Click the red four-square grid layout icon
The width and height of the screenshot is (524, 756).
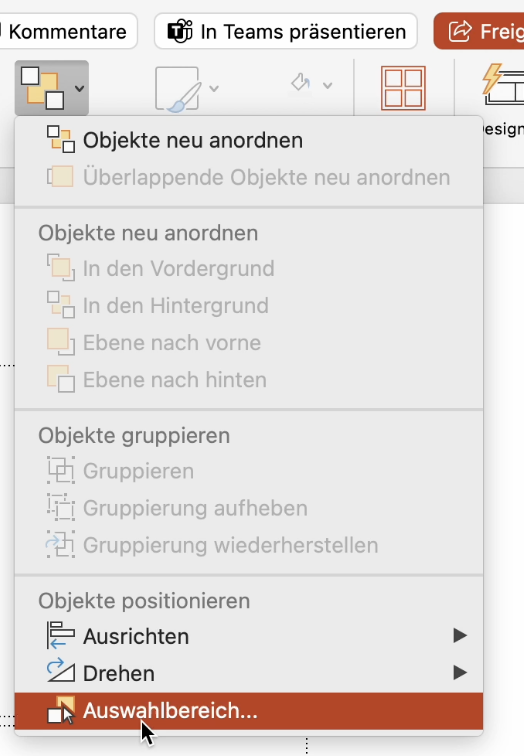tap(403, 88)
